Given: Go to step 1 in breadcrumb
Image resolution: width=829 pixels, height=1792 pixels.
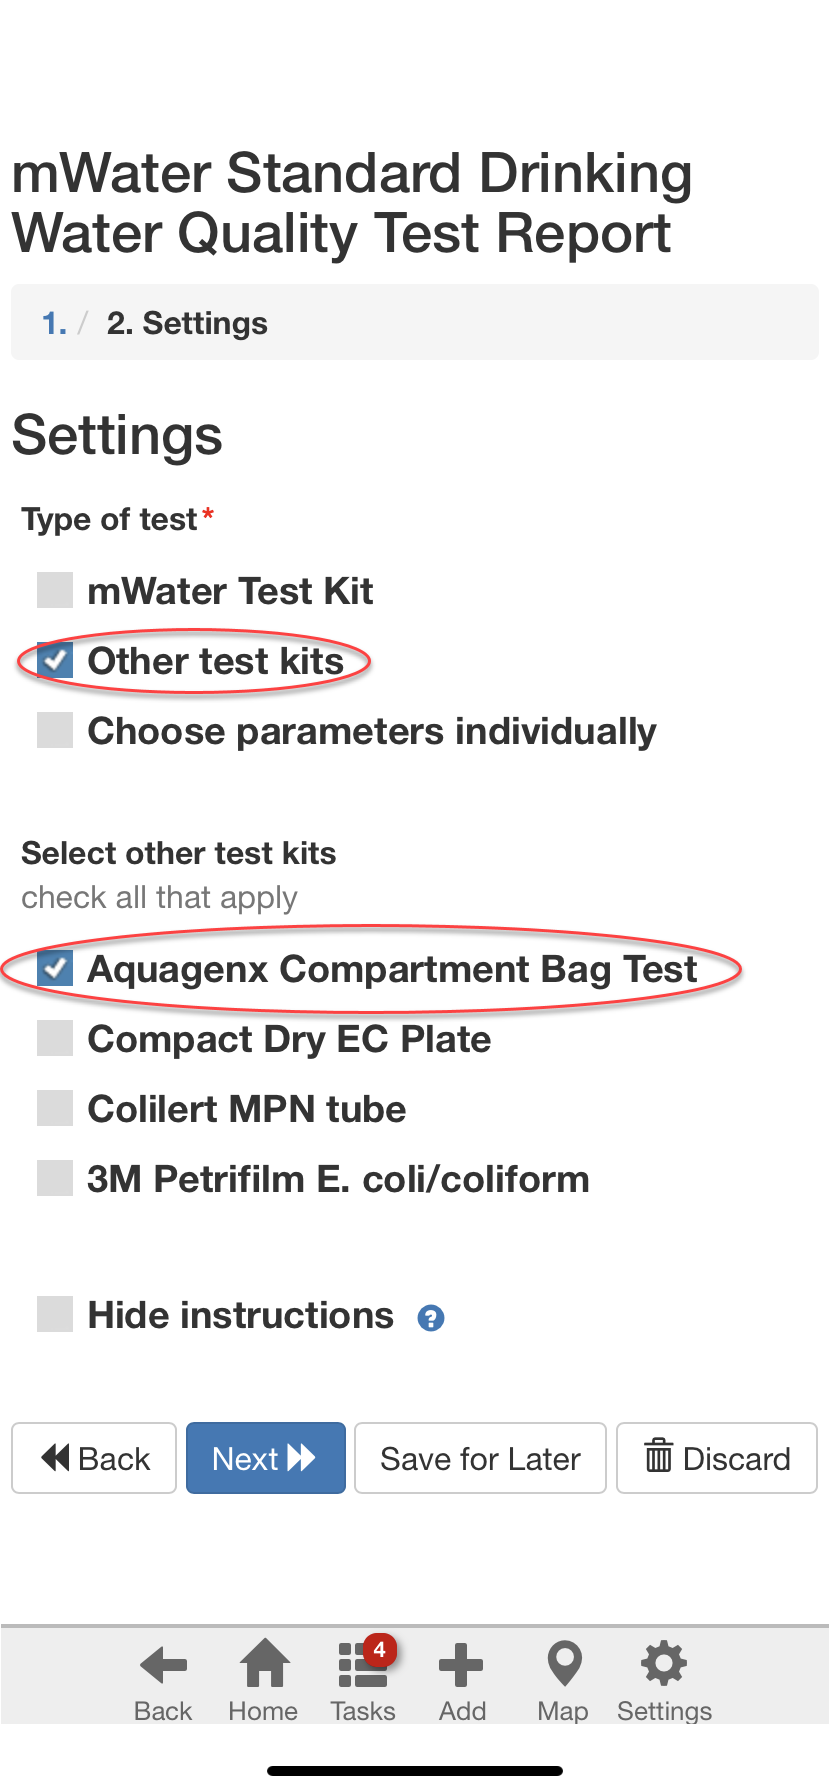Looking at the screenshot, I should [54, 323].
